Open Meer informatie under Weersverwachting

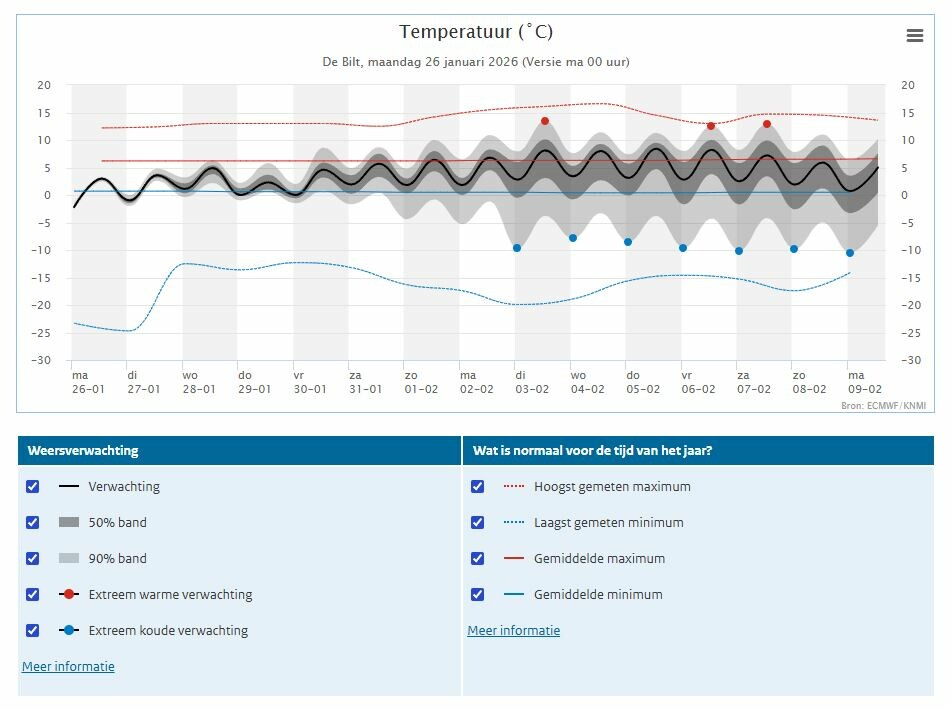point(68,666)
